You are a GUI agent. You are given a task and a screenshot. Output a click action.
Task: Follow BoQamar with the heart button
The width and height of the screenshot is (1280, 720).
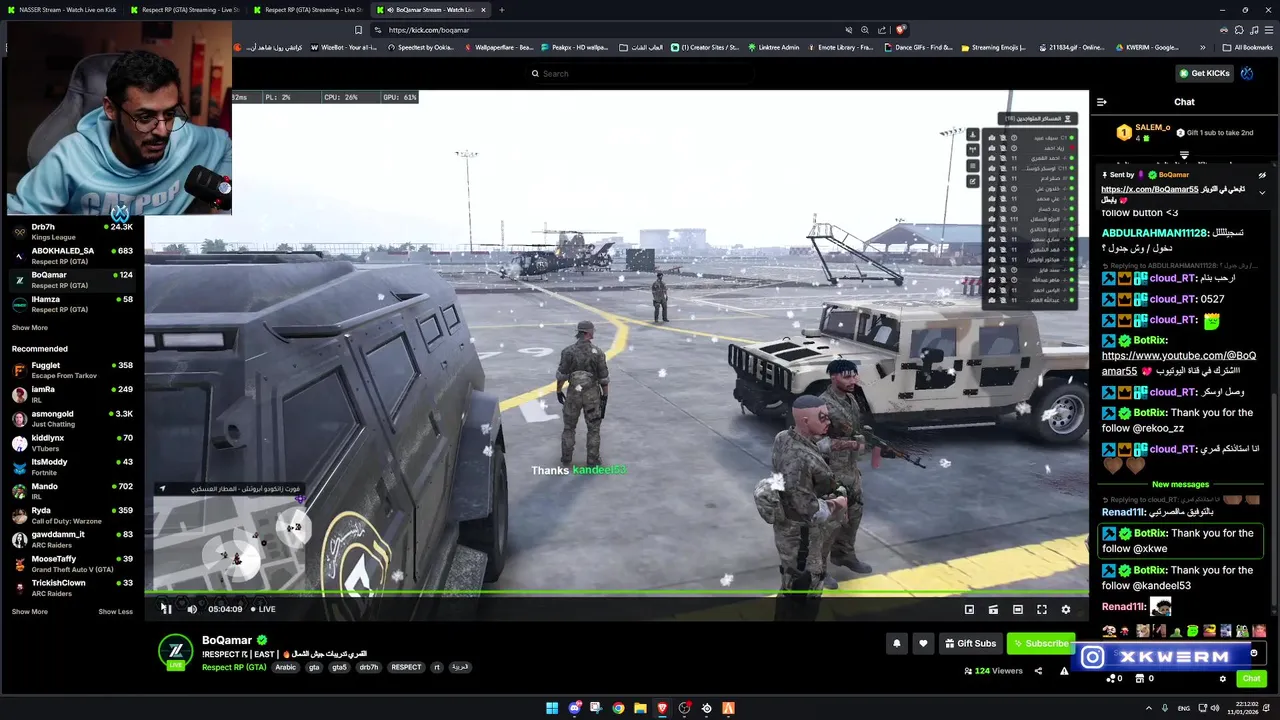click(x=923, y=643)
